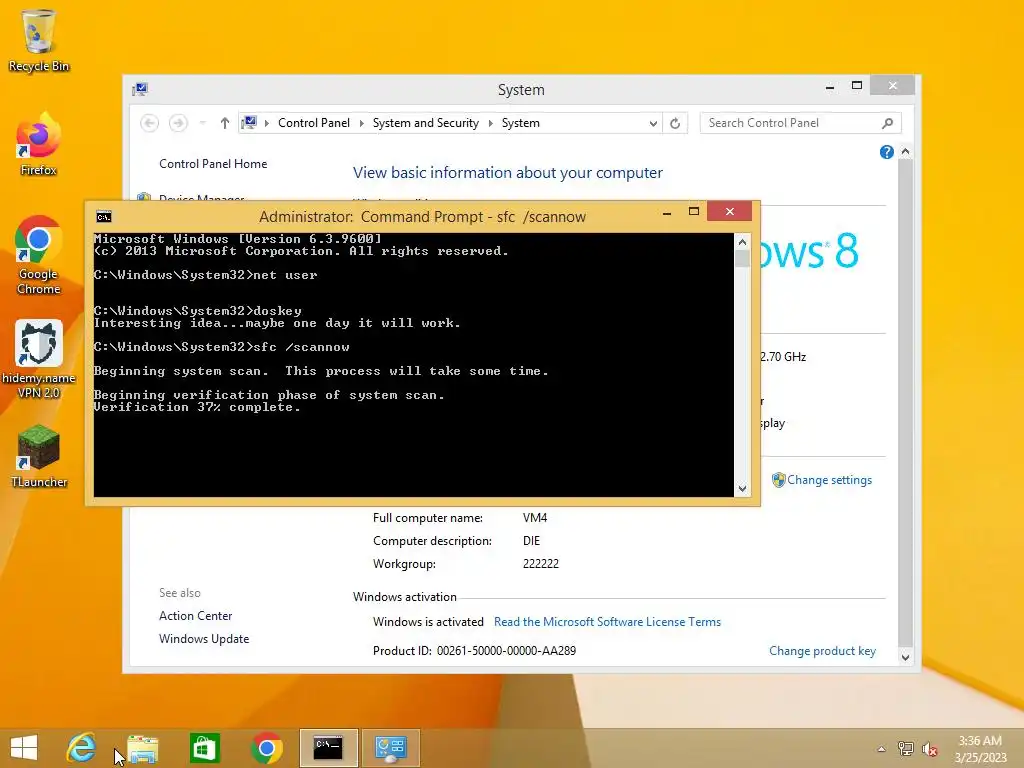The width and height of the screenshot is (1024, 768).
Task: Launch Firefox from the desktop shortcut
Action: pos(39,144)
